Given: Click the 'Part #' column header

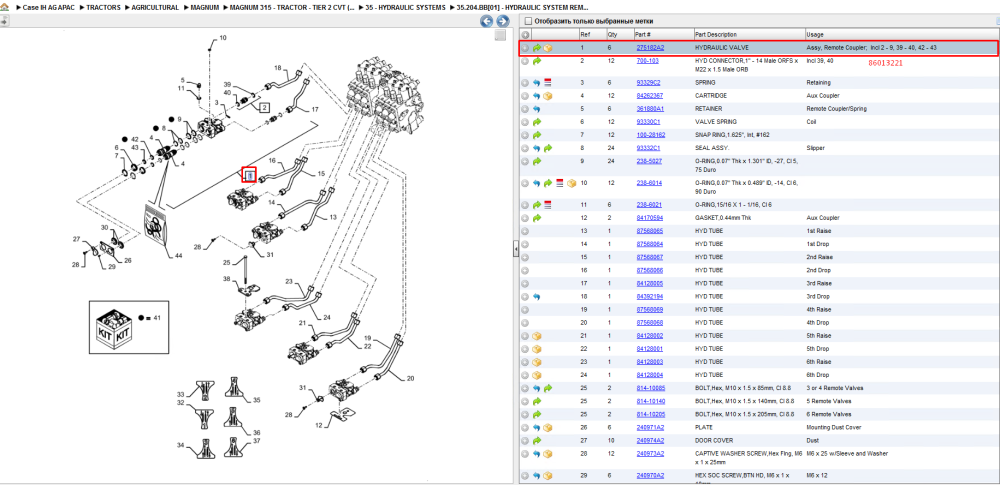Looking at the screenshot, I should pos(642,34).
